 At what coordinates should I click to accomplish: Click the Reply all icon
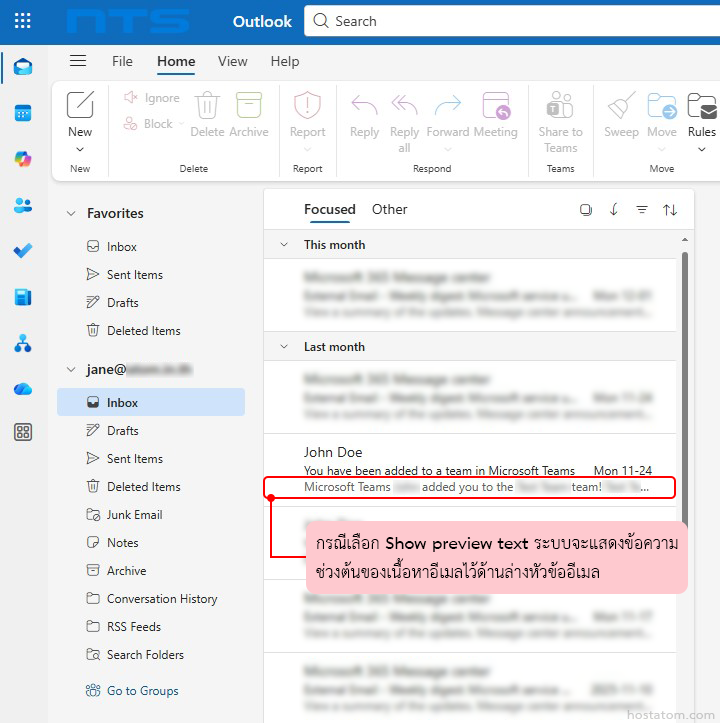405,105
